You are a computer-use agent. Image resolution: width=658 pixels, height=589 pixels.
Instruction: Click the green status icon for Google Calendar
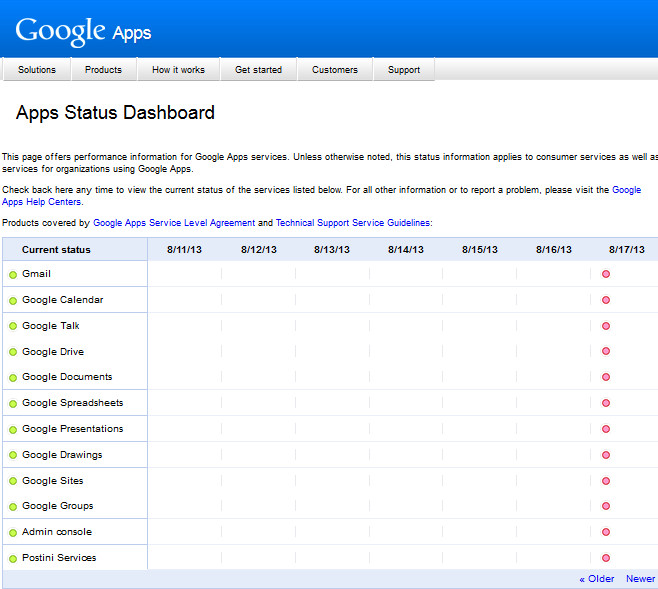13,301
